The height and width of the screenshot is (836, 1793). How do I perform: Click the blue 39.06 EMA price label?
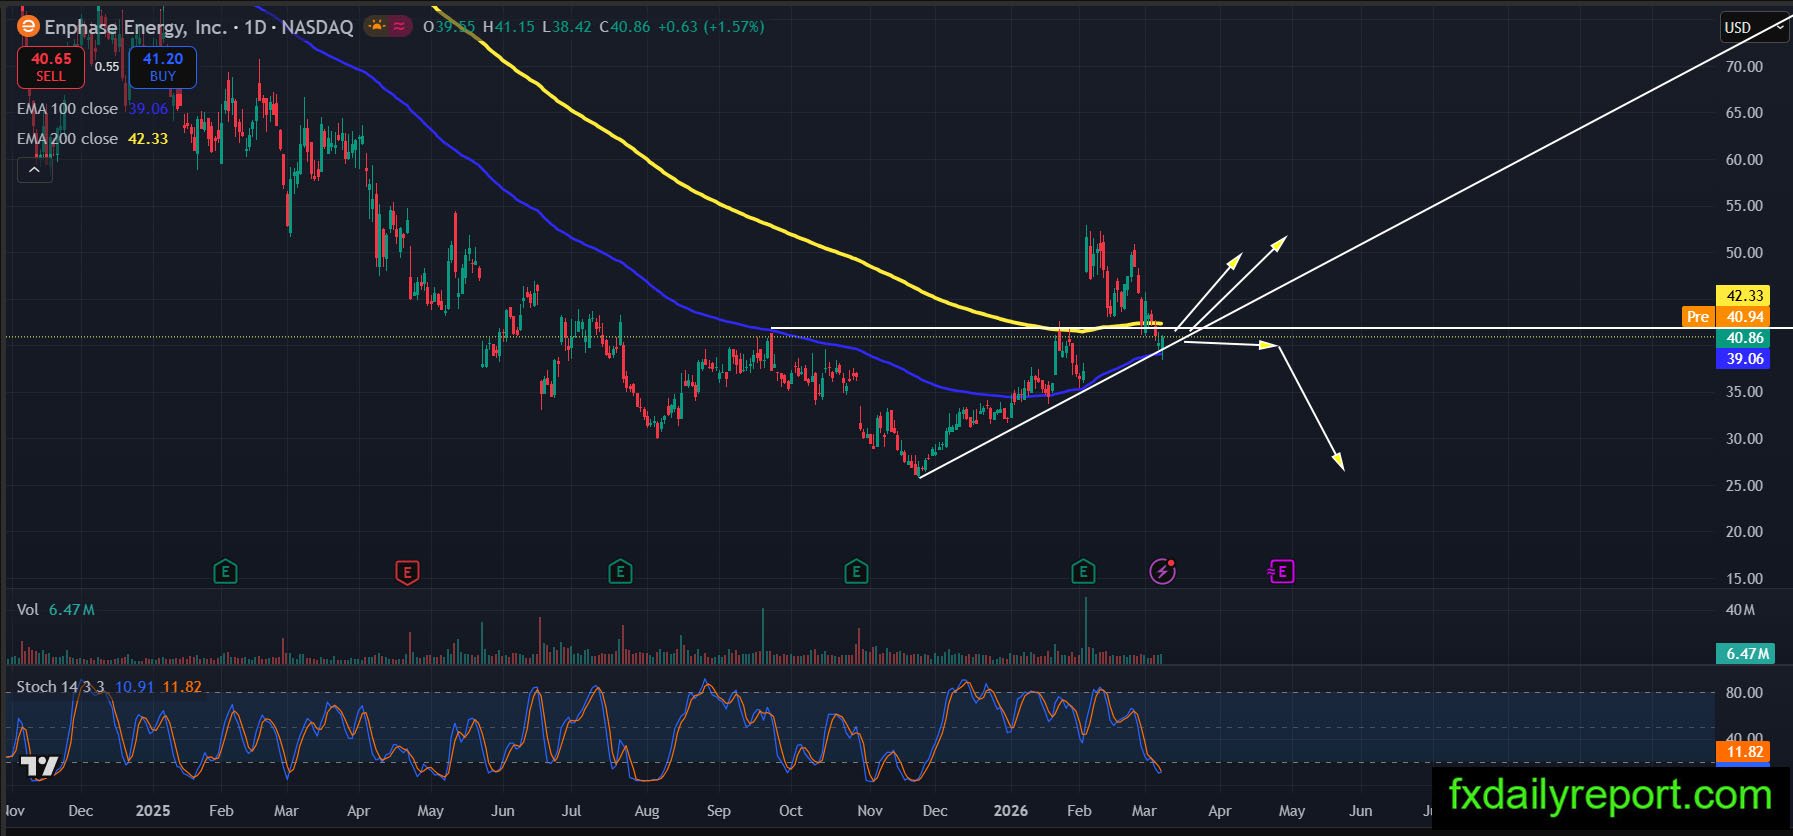click(x=1743, y=359)
